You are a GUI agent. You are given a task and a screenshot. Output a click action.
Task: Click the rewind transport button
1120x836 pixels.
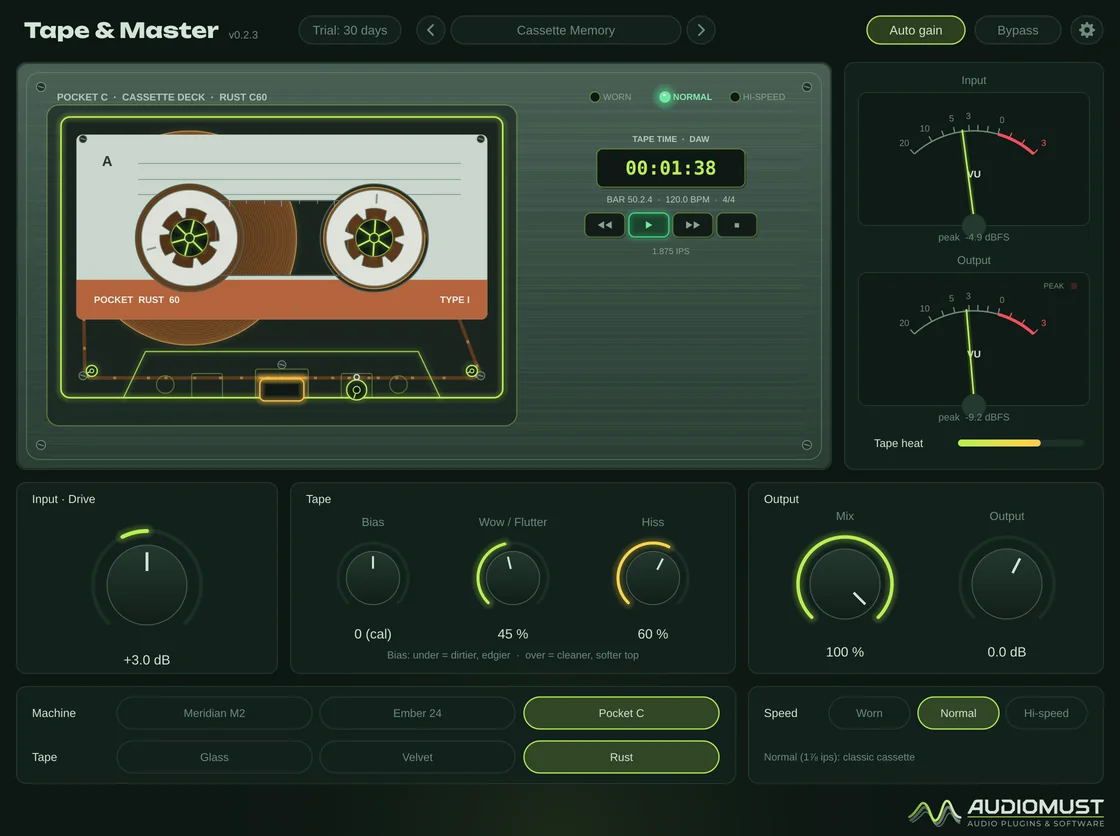pyautogui.click(x=605, y=225)
